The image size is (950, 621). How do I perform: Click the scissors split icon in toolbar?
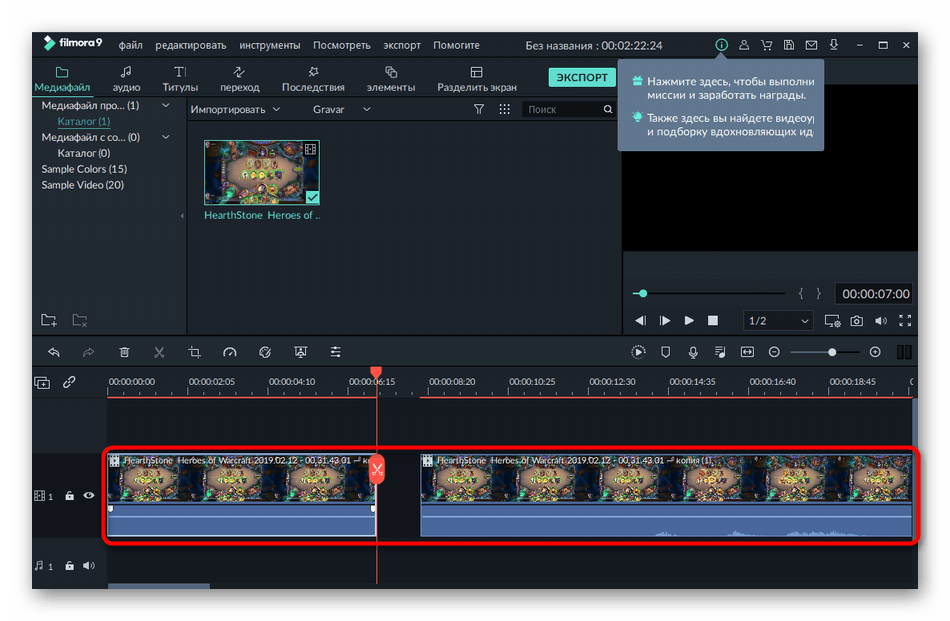pyautogui.click(x=159, y=352)
